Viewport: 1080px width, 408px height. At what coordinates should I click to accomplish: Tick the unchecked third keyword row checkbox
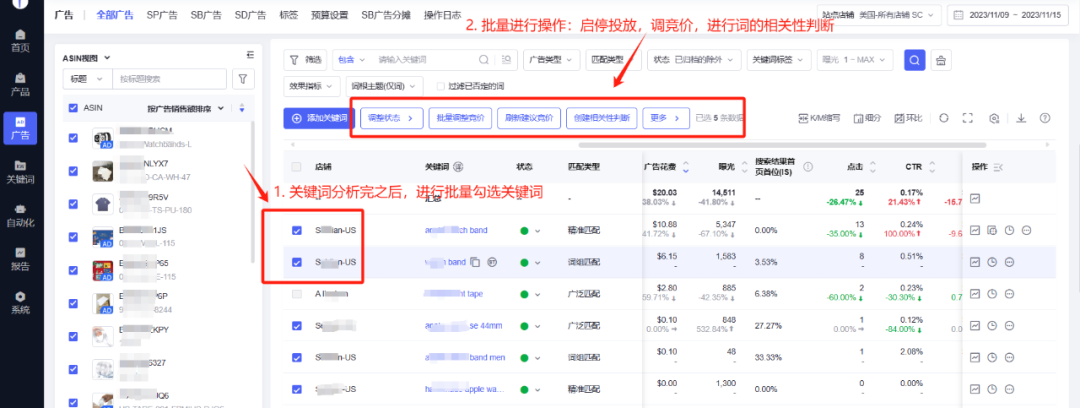pos(296,294)
